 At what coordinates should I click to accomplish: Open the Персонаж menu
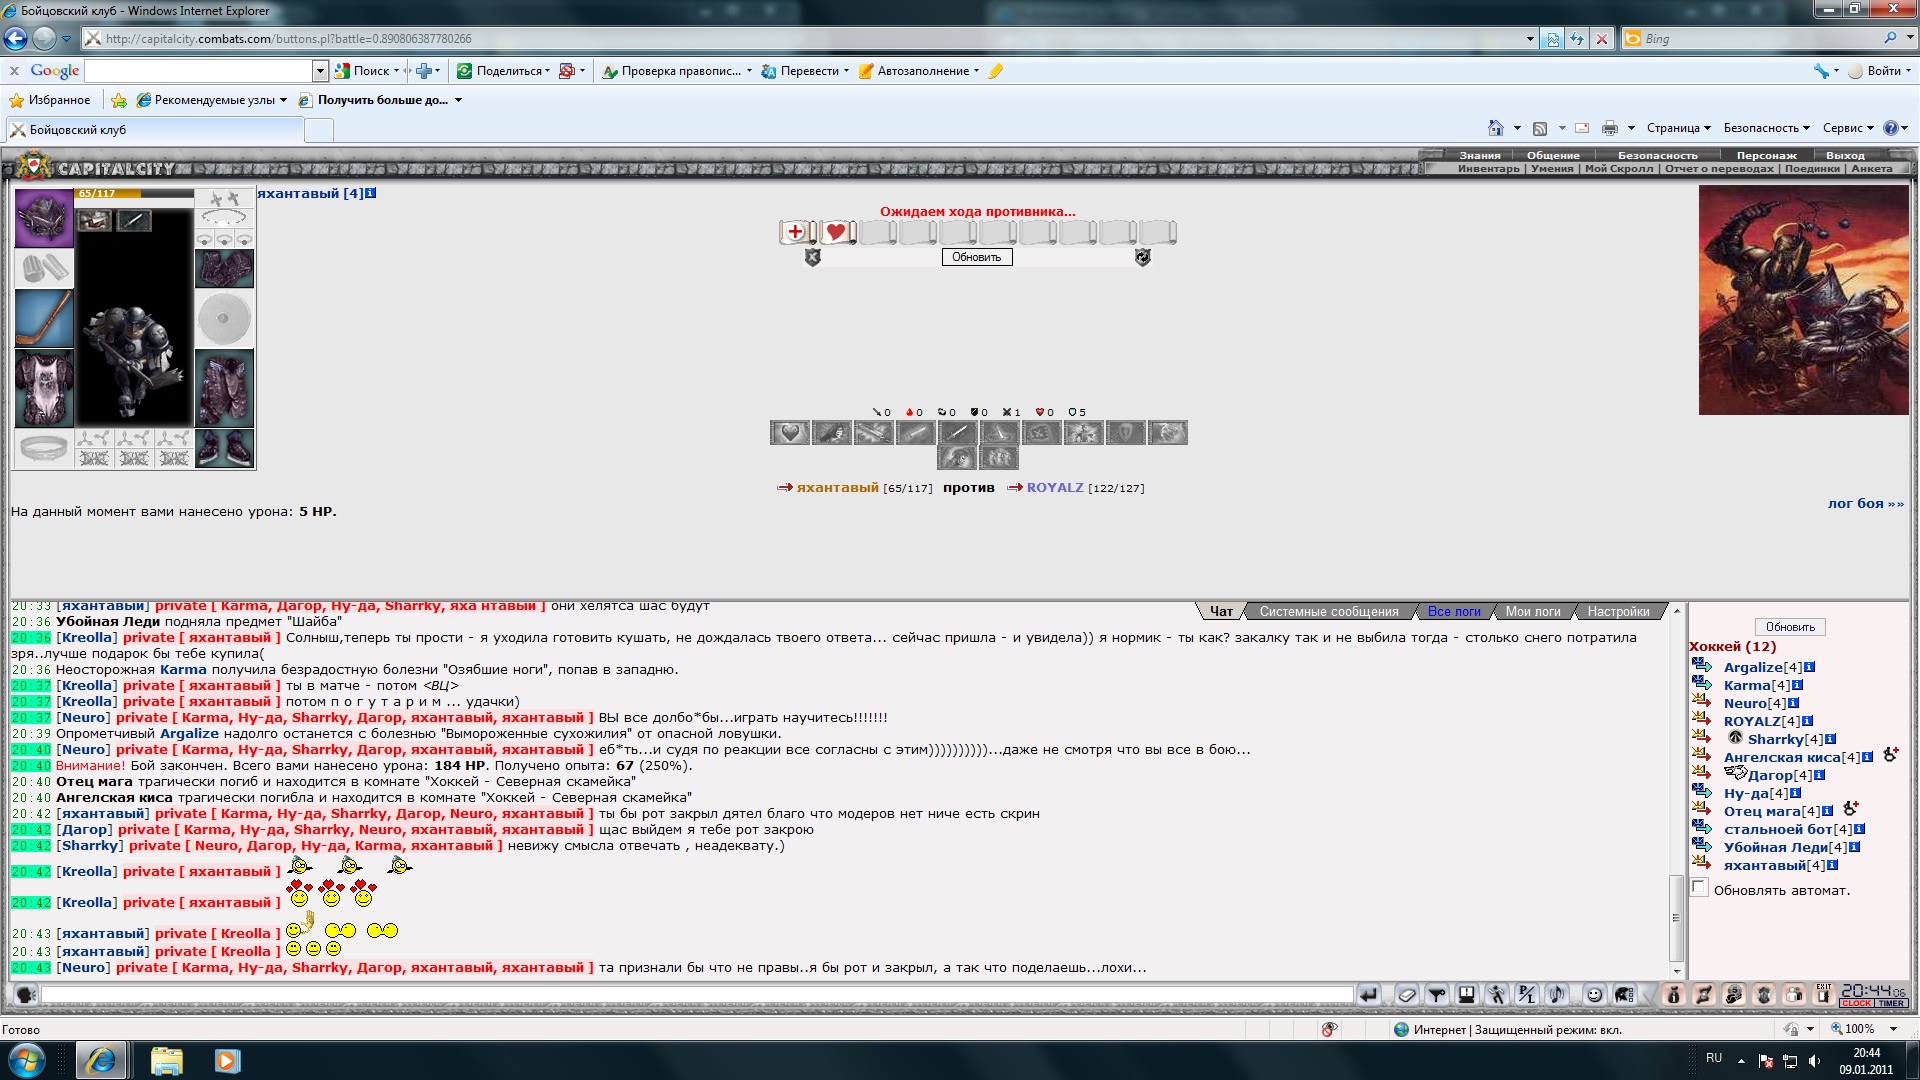coord(1766,155)
